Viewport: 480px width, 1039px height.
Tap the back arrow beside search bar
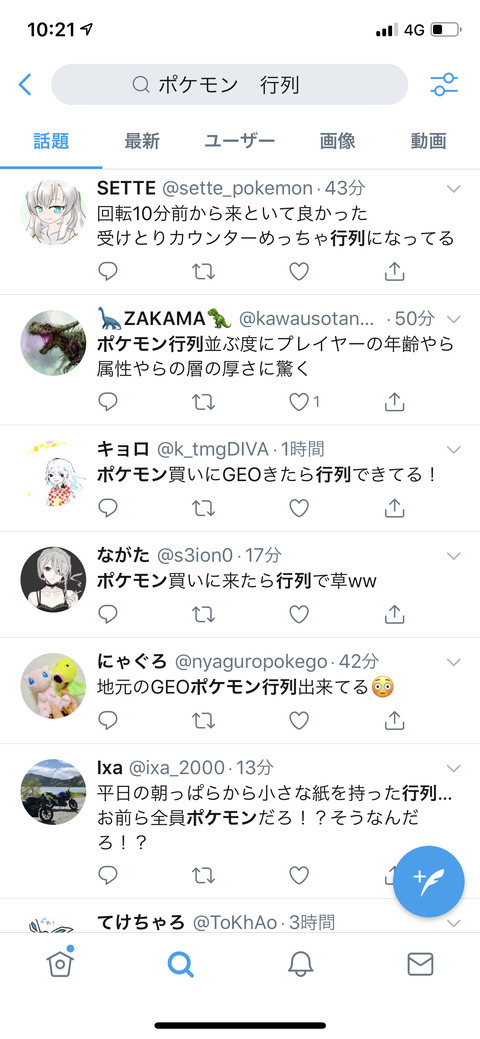click(25, 85)
